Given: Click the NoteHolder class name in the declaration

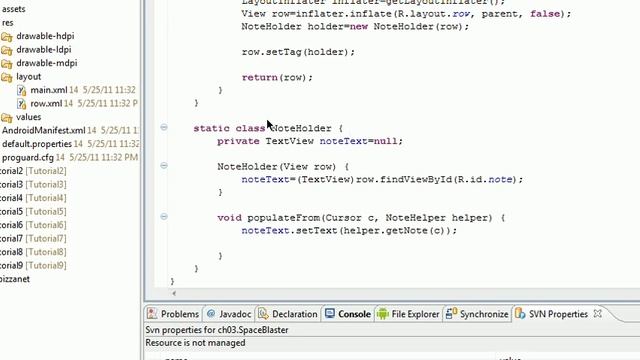Looking at the screenshot, I should 301,128.
